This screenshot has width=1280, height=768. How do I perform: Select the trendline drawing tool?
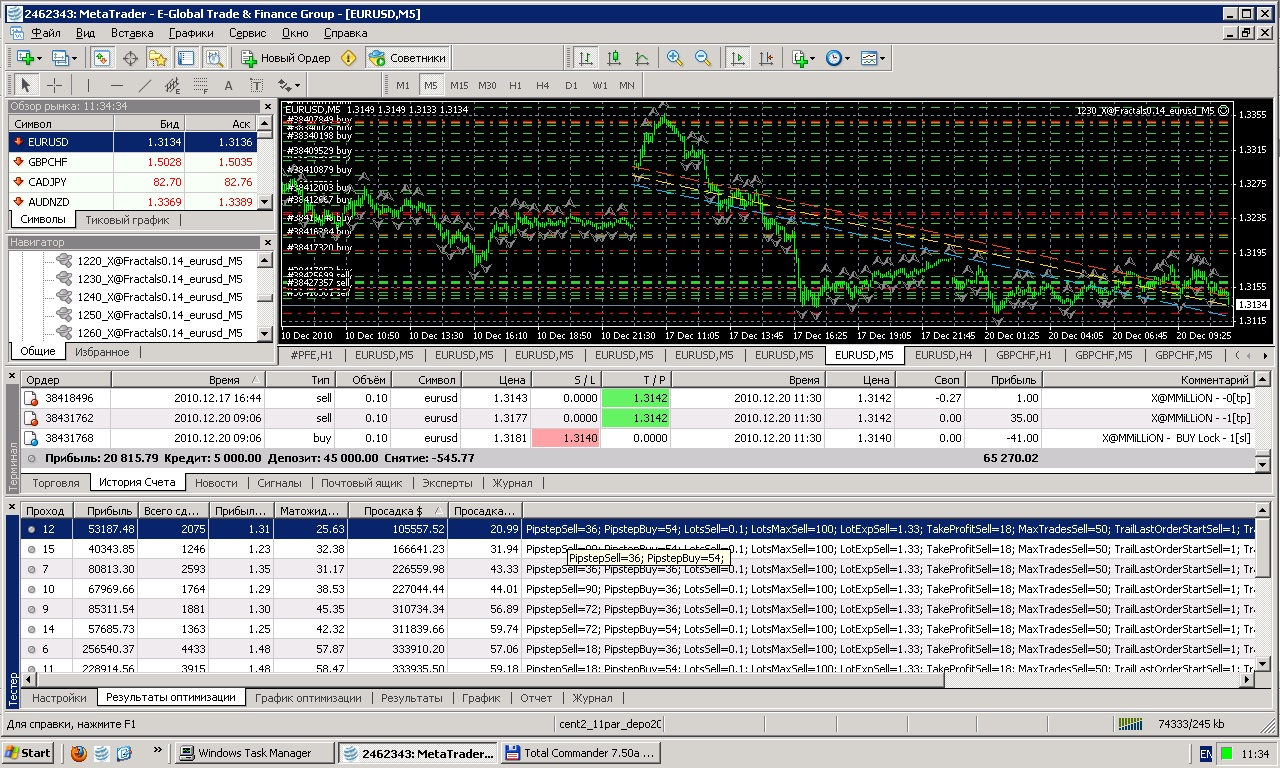144,85
